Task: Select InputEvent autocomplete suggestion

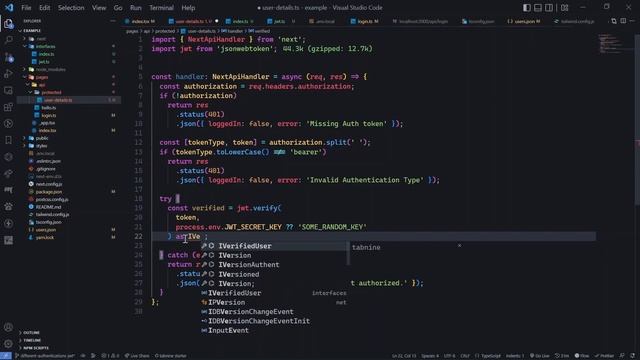Action: (x=273, y=331)
